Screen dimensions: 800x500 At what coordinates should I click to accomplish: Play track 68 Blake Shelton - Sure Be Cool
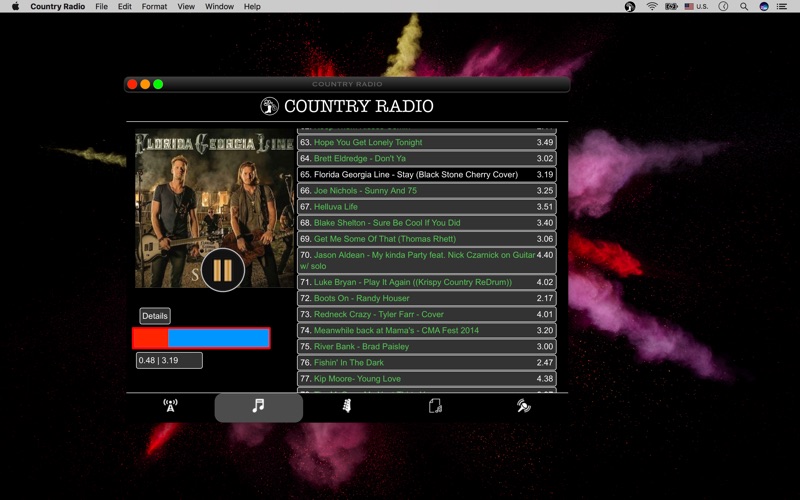click(x=427, y=222)
